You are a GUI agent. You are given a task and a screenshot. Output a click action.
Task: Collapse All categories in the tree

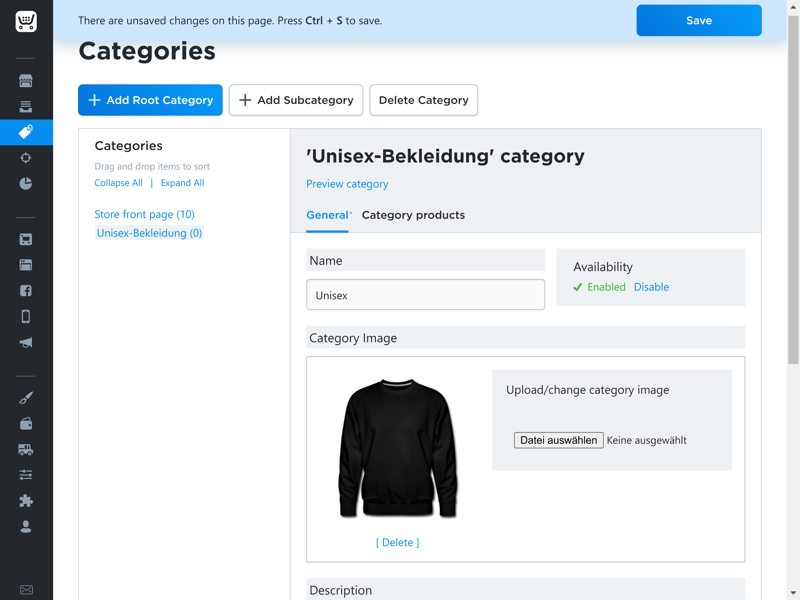click(118, 183)
